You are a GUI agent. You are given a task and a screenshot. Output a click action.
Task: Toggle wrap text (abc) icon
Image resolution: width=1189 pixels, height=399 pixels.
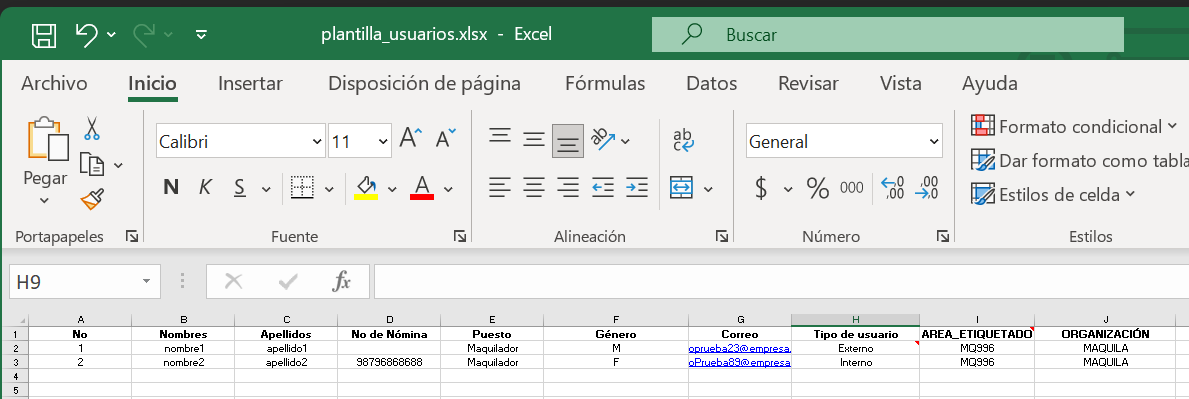682,140
